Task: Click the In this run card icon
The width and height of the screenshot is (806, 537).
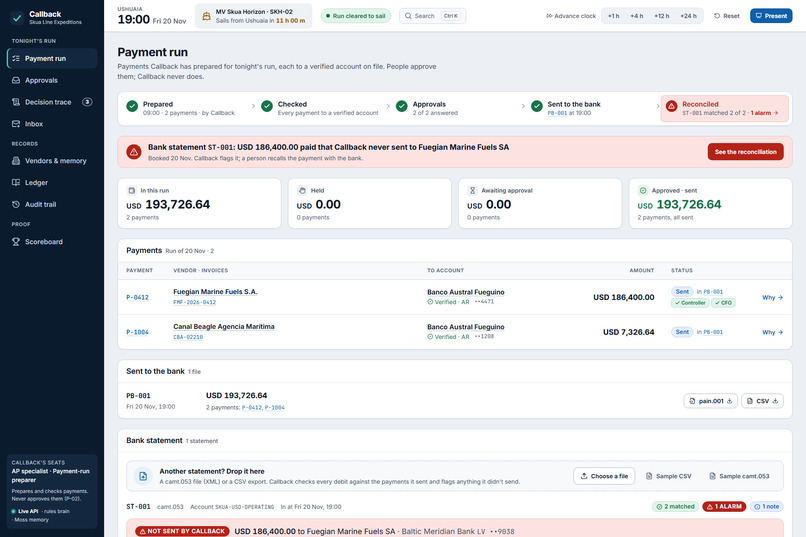Action: [132, 191]
